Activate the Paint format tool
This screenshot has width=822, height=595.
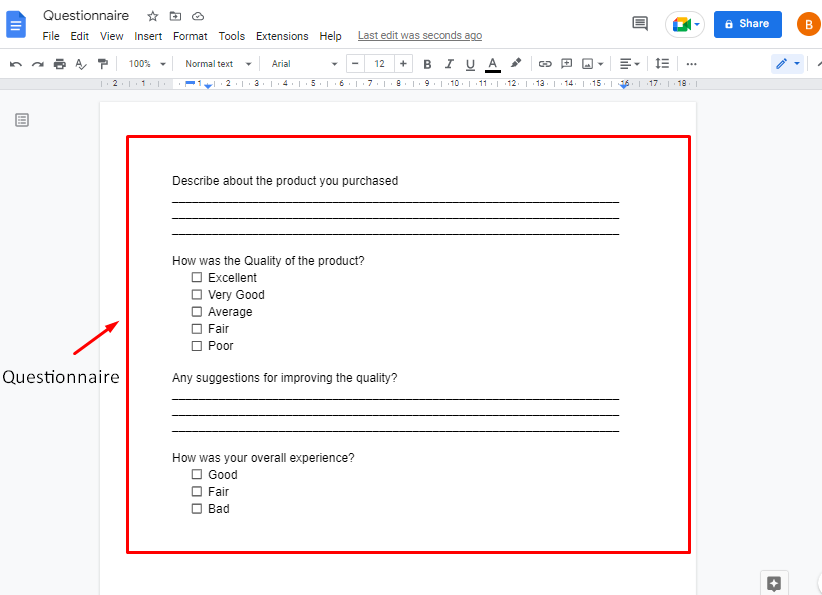tap(103, 64)
